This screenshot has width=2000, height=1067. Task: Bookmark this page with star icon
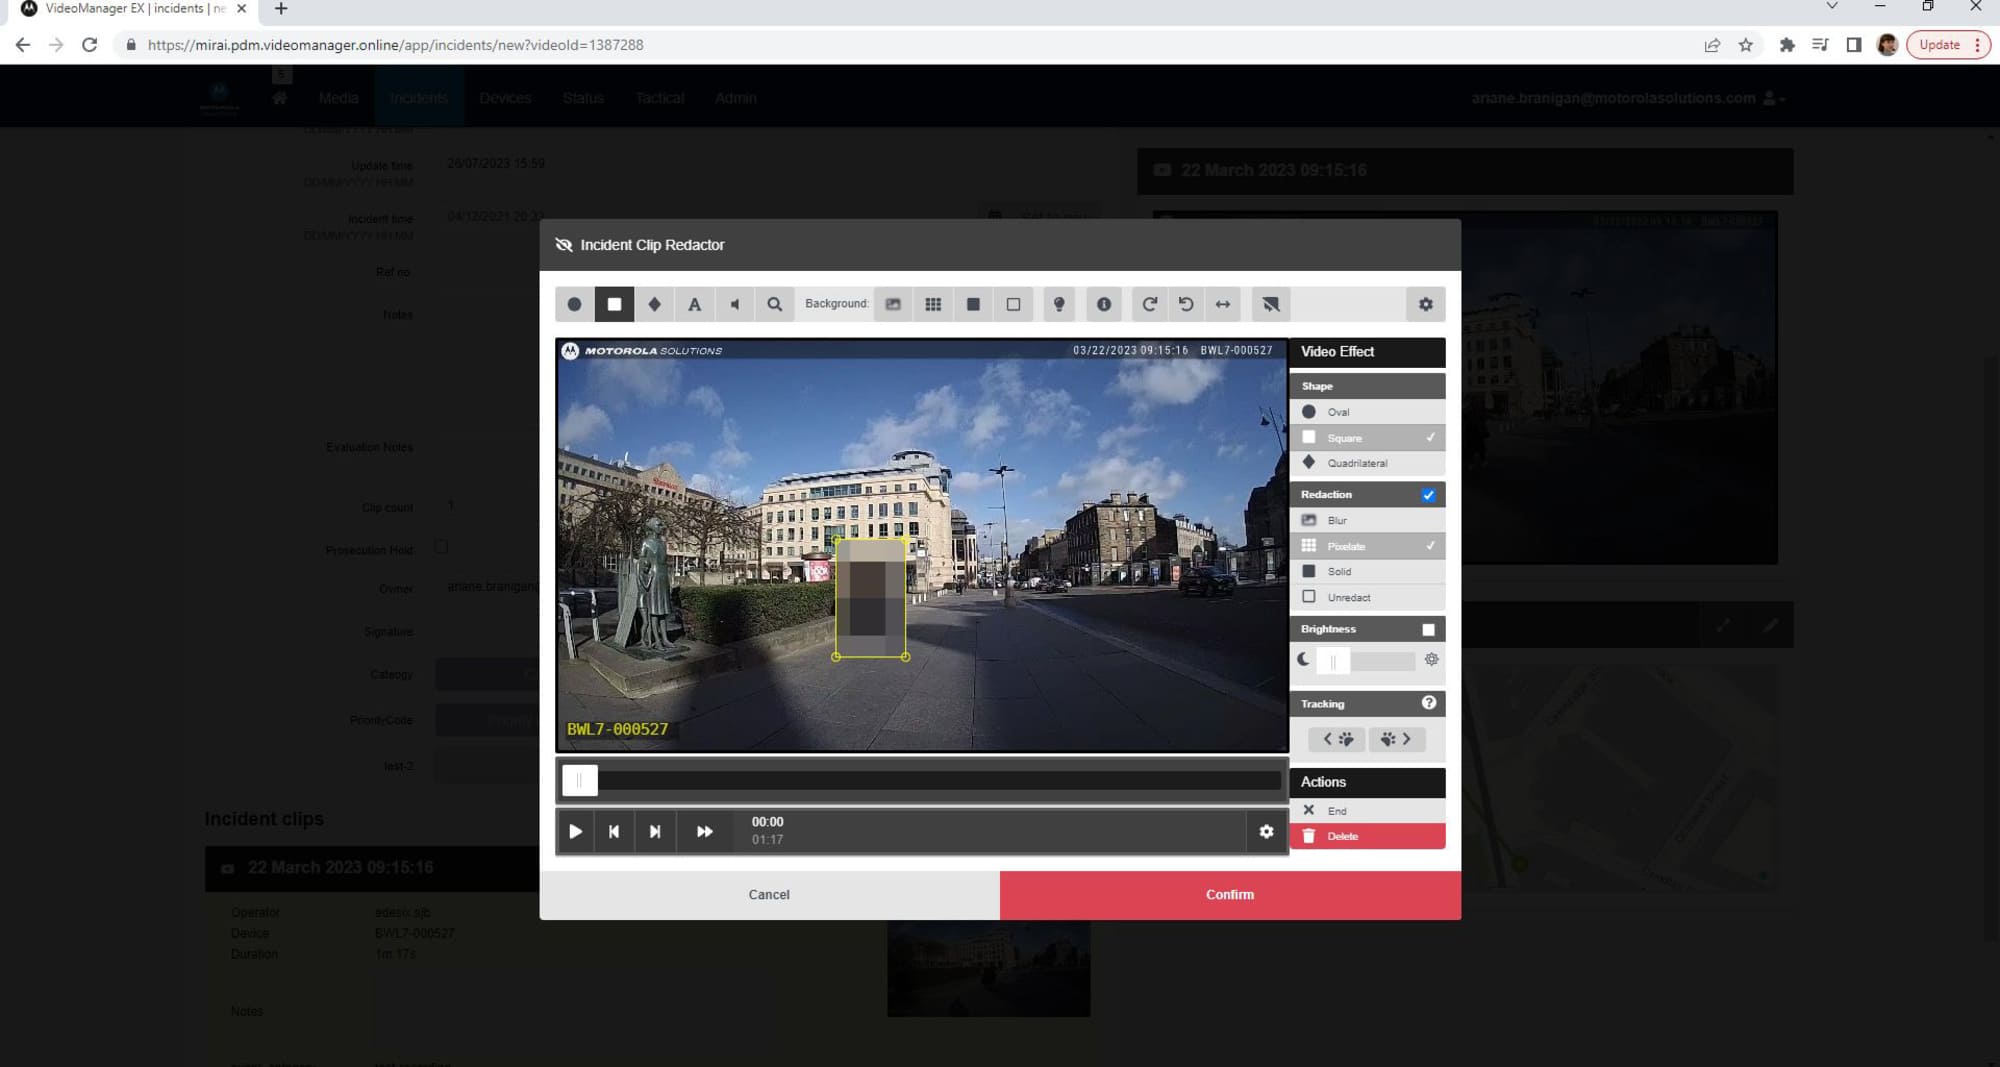point(1745,45)
